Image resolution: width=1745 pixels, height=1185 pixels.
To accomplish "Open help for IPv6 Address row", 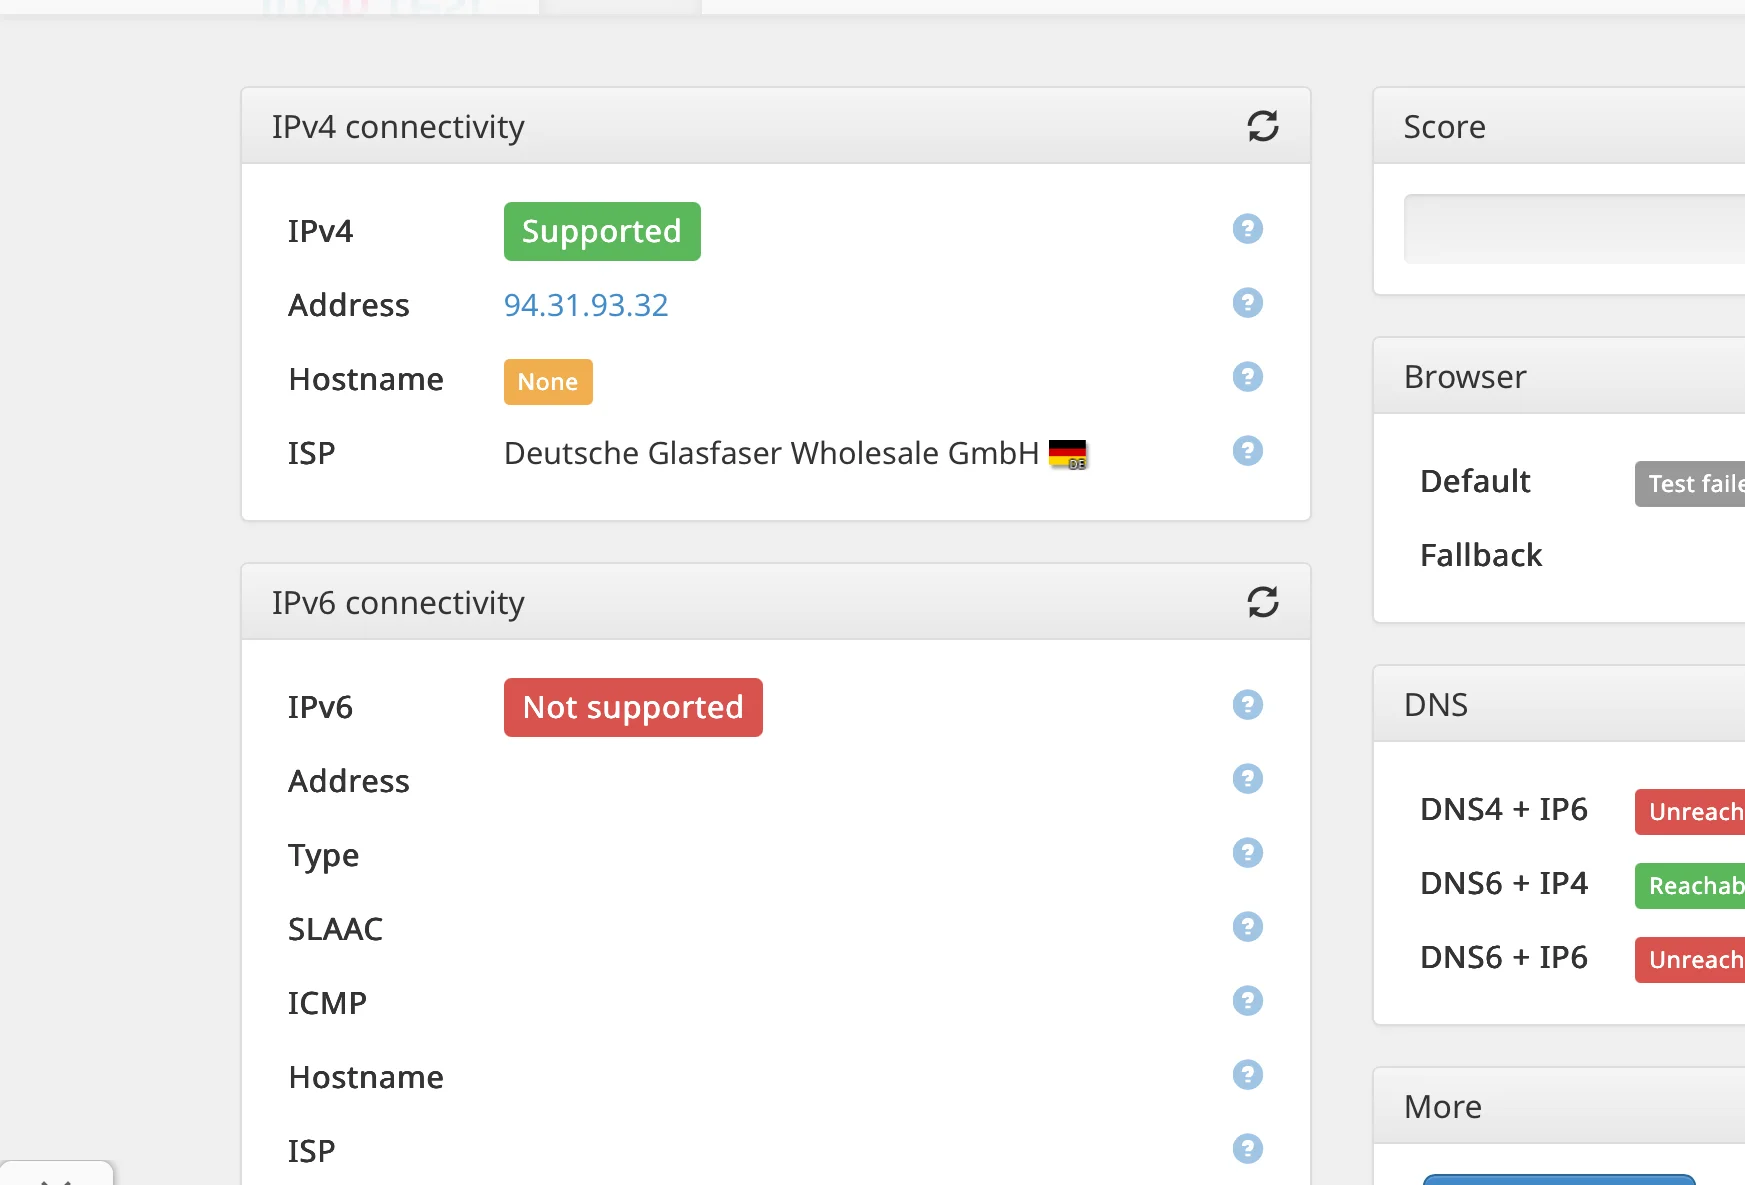I will coord(1247,779).
